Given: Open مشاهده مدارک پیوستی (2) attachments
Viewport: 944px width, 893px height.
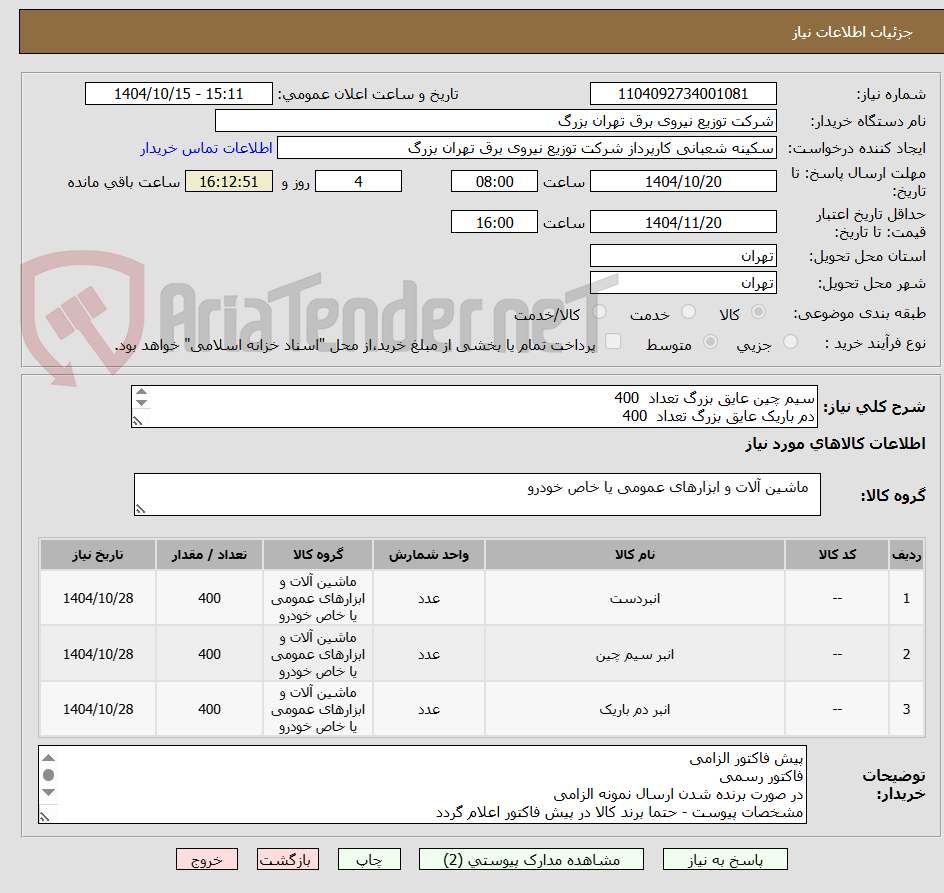Looking at the screenshot, I should coord(531,859).
